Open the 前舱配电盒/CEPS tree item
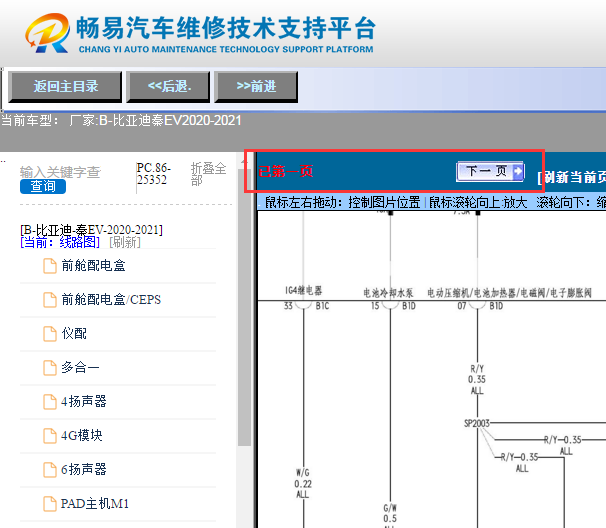Viewport: 606px width, 528px height. coord(111,300)
